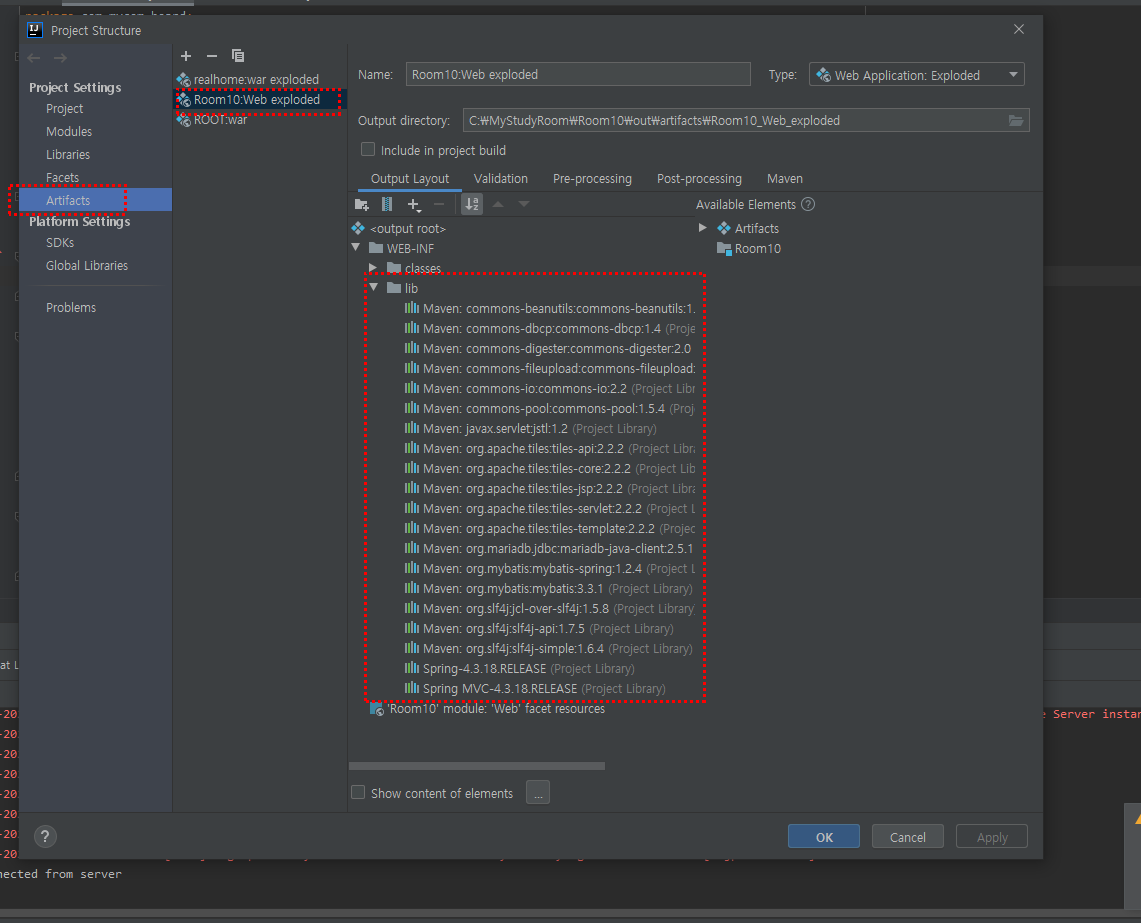Click the create directory icon in Output Layout
The width and height of the screenshot is (1141, 923).
[362, 205]
